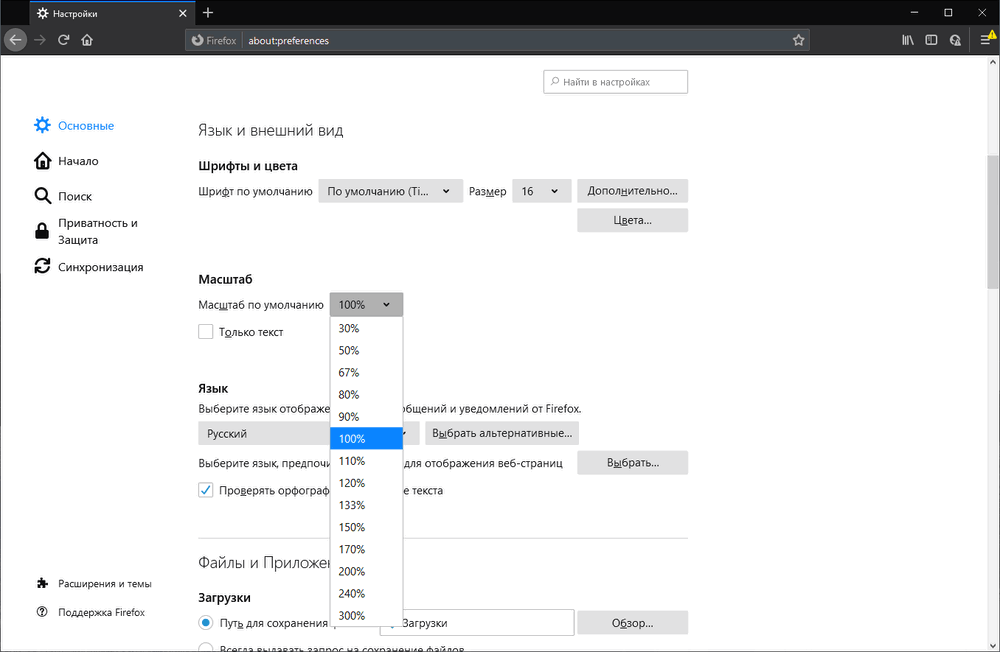
Task: Choose 150% from the zoom list
Action: click(352, 527)
